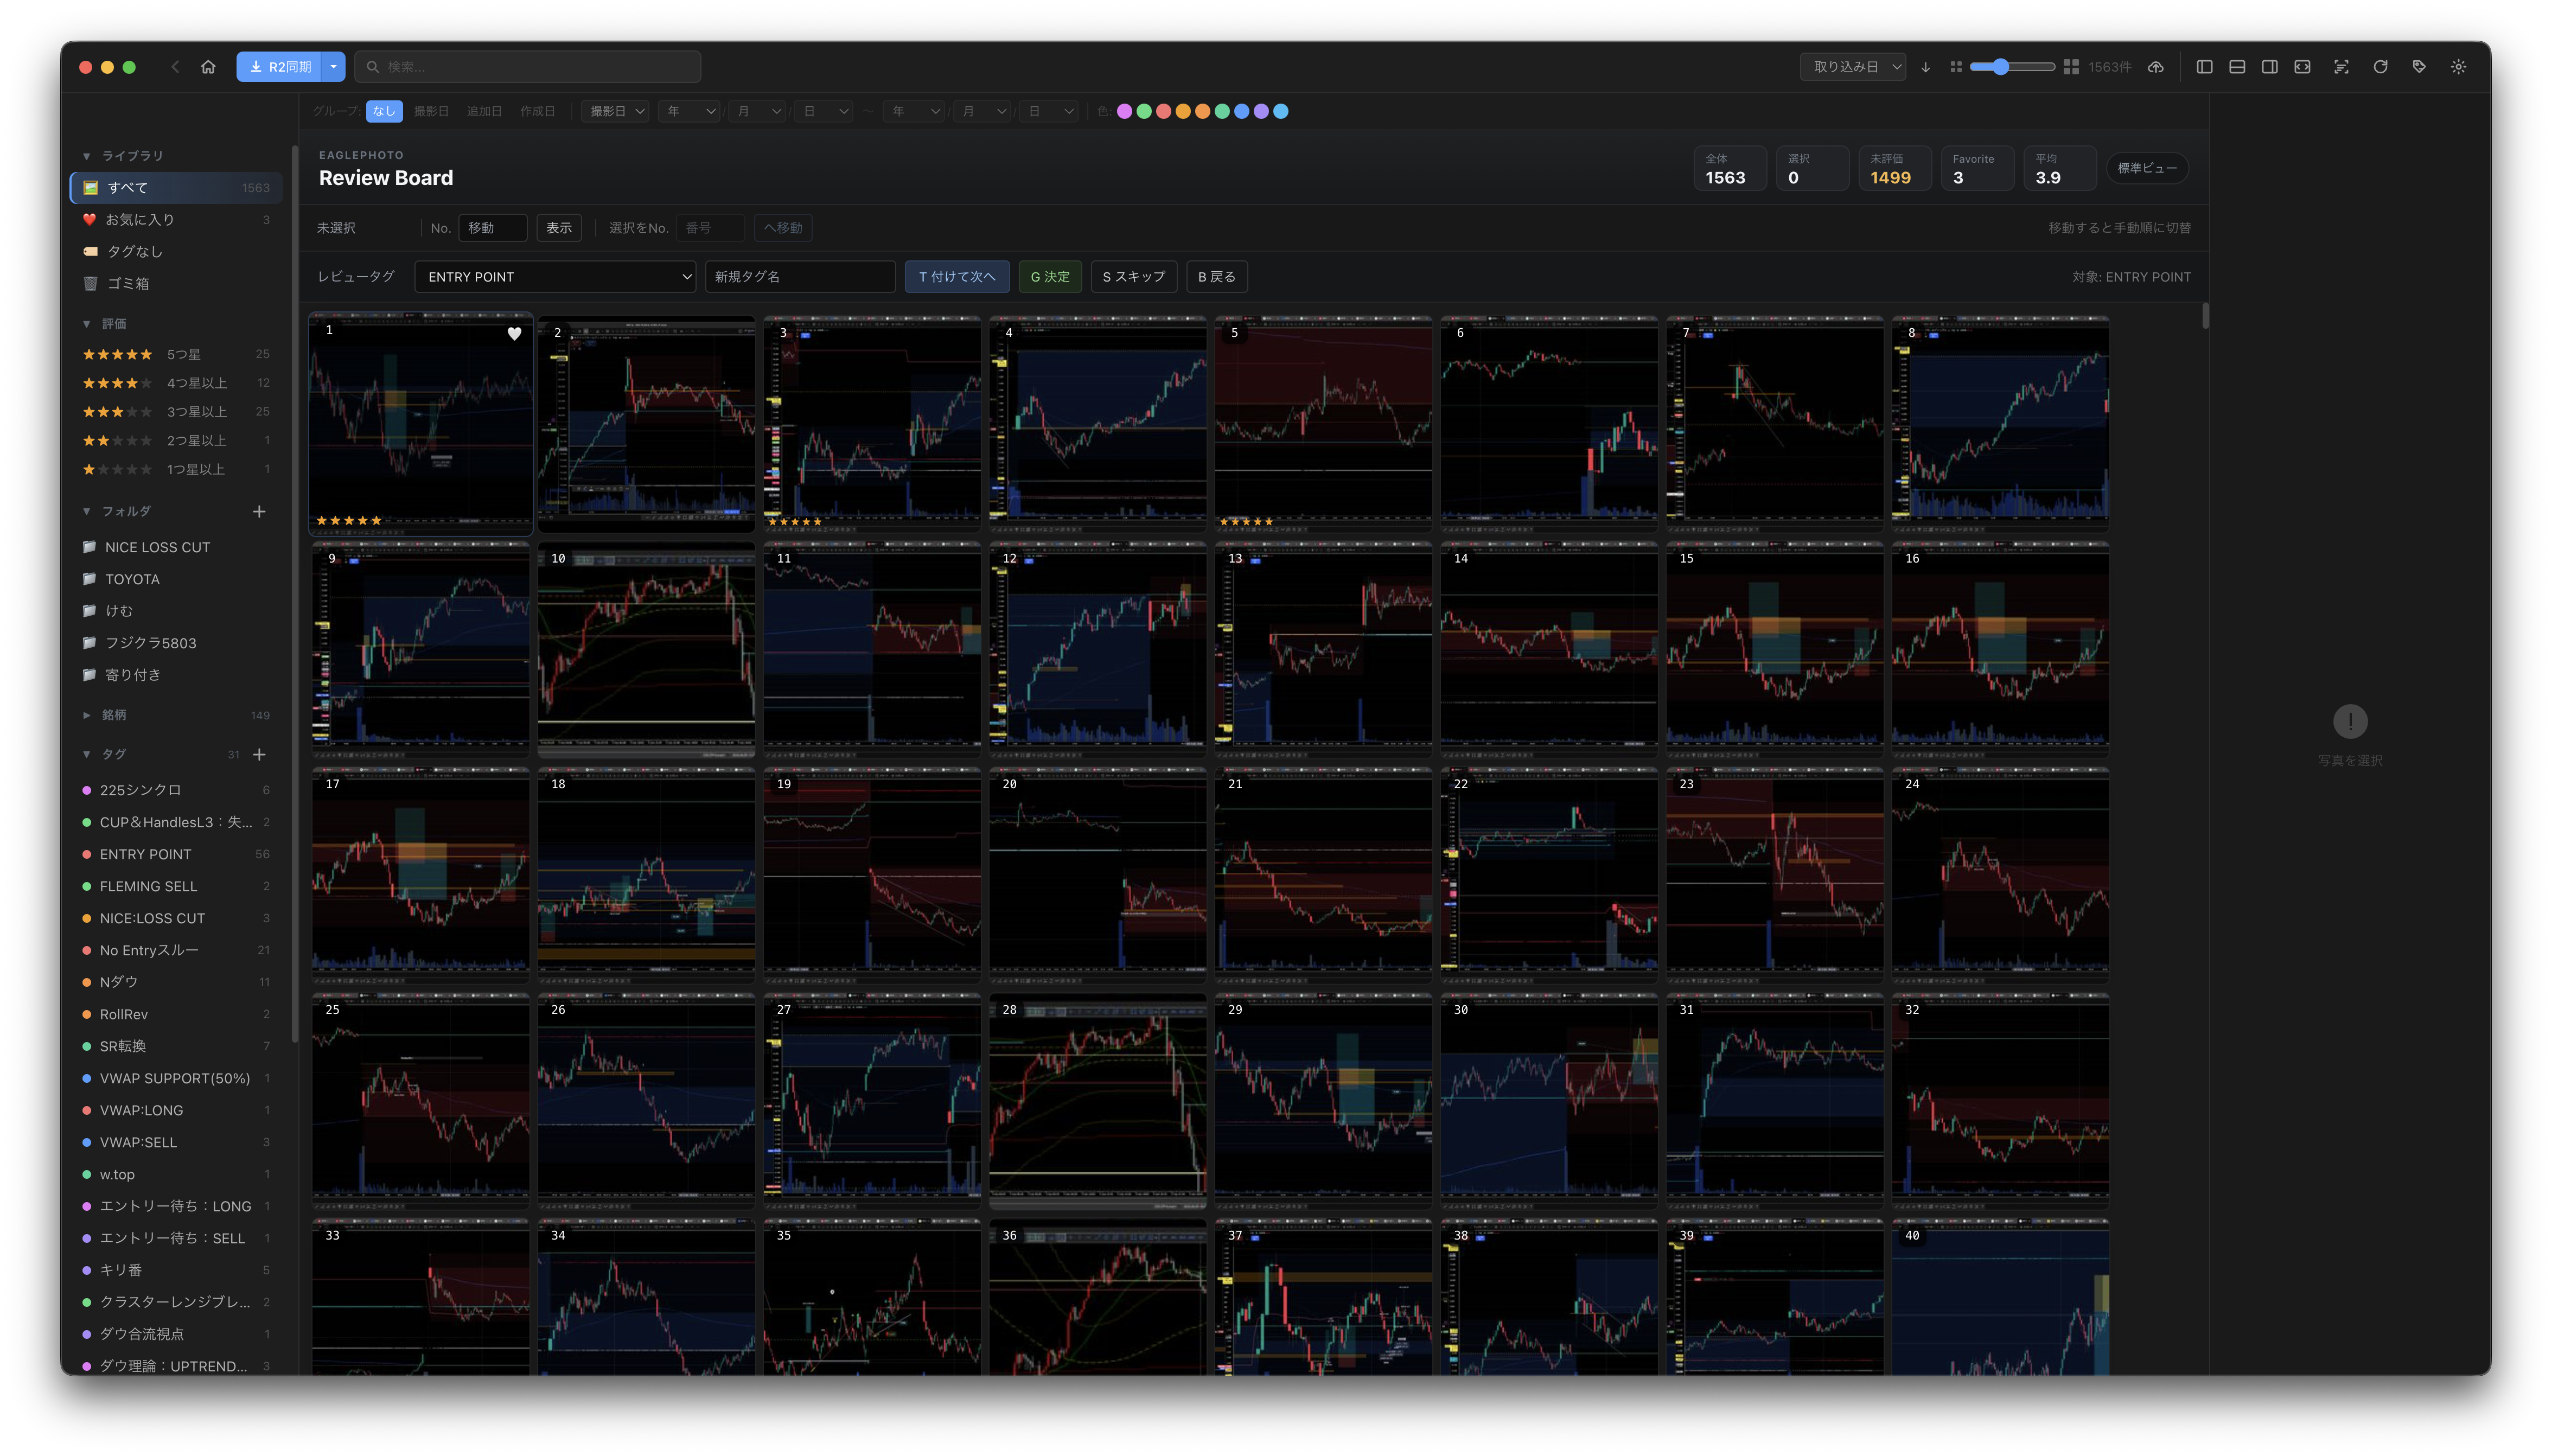Image resolution: width=2552 pixels, height=1456 pixels.
Task: Open the first 年 start-year dropdown
Action: click(x=690, y=111)
